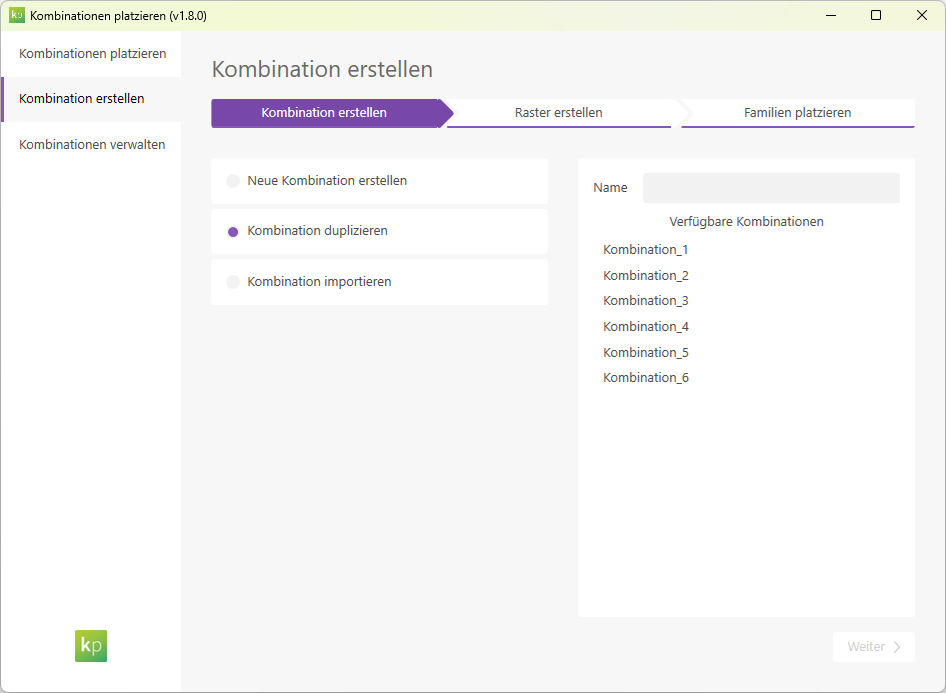Image resolution: width=946 pixels, height=693 pixels.
Task: Go to 'Kombination erstellen' via the sidebar
Action: coord(81,98)
